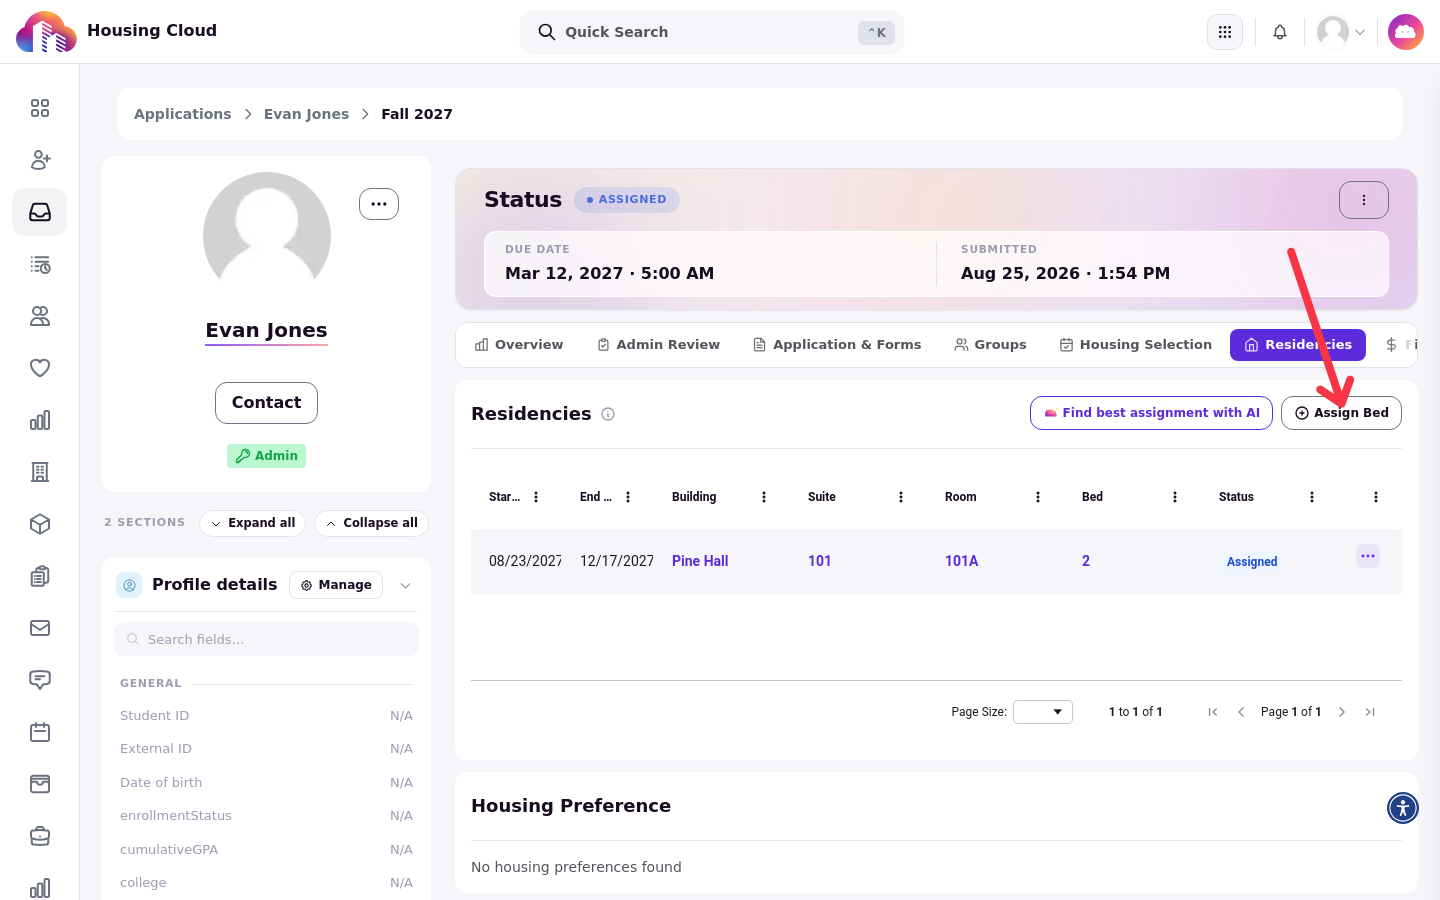Viewport: 1440px width, 900px height.
Task: Focus the Quick Search field
Action: pos(712,32)
